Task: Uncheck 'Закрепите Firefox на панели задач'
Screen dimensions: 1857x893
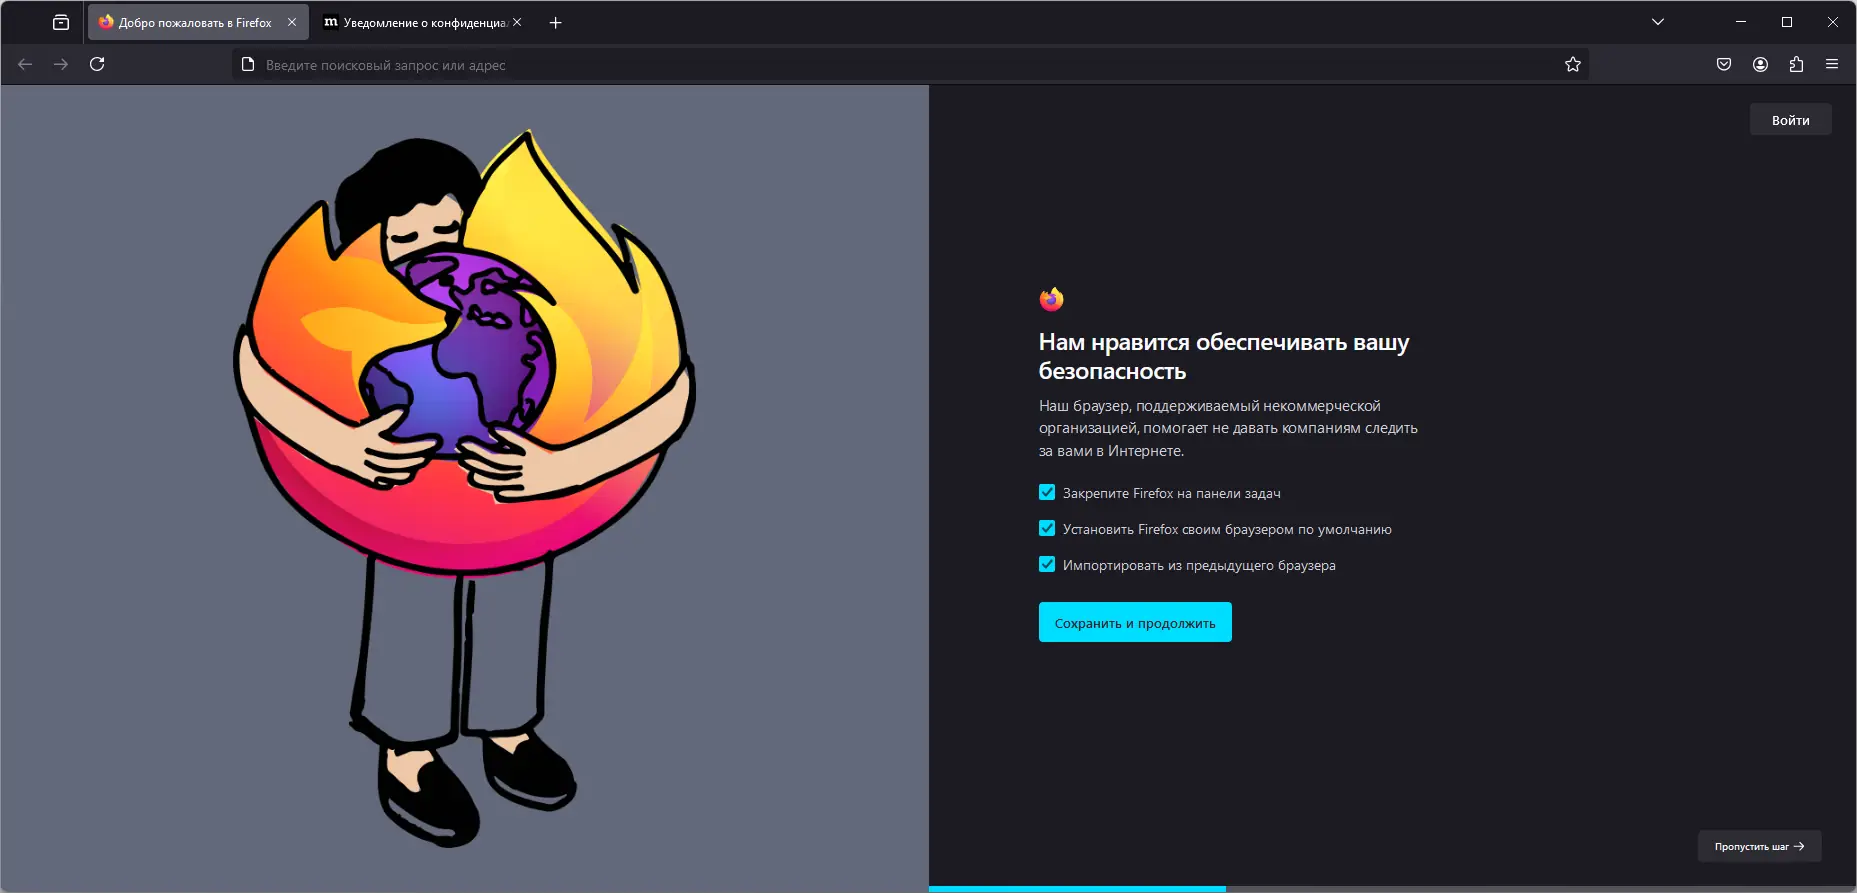Action: pyautogui.click(x=1047, y=492)
